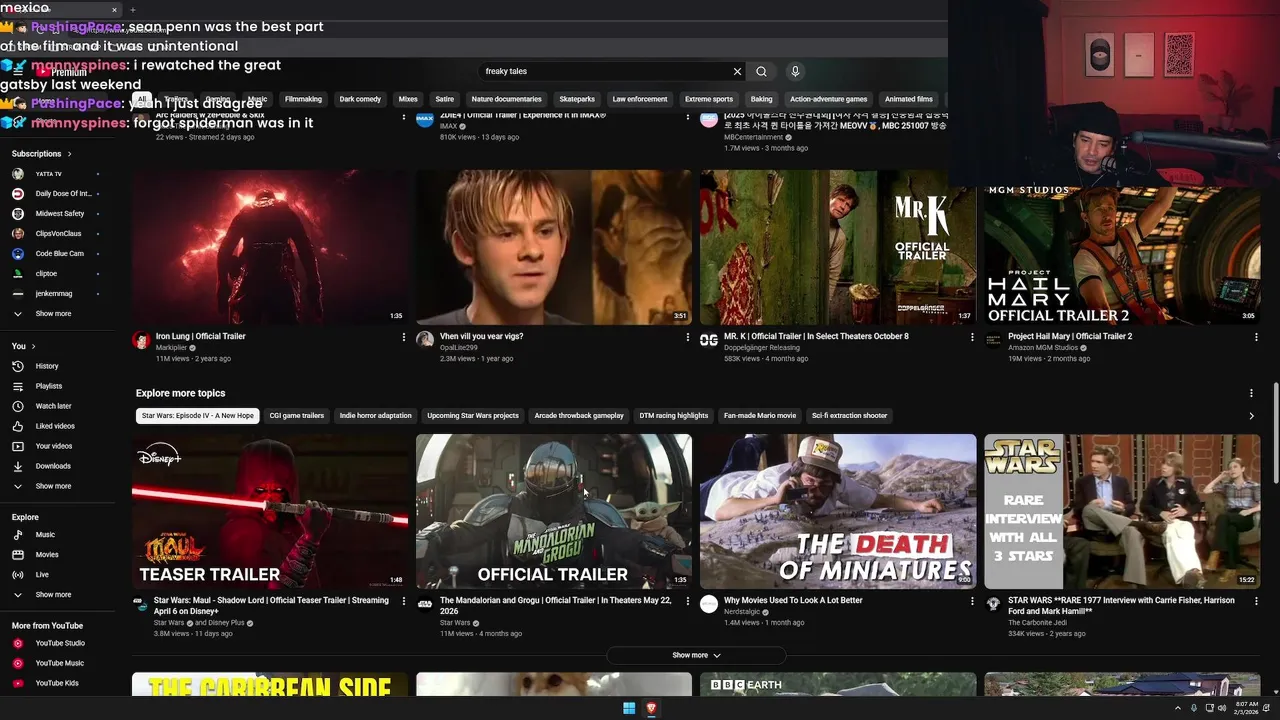Open History from the sidebar
Screen dimensions: 1280x720
pyautogui.click(x=47, y=366)
